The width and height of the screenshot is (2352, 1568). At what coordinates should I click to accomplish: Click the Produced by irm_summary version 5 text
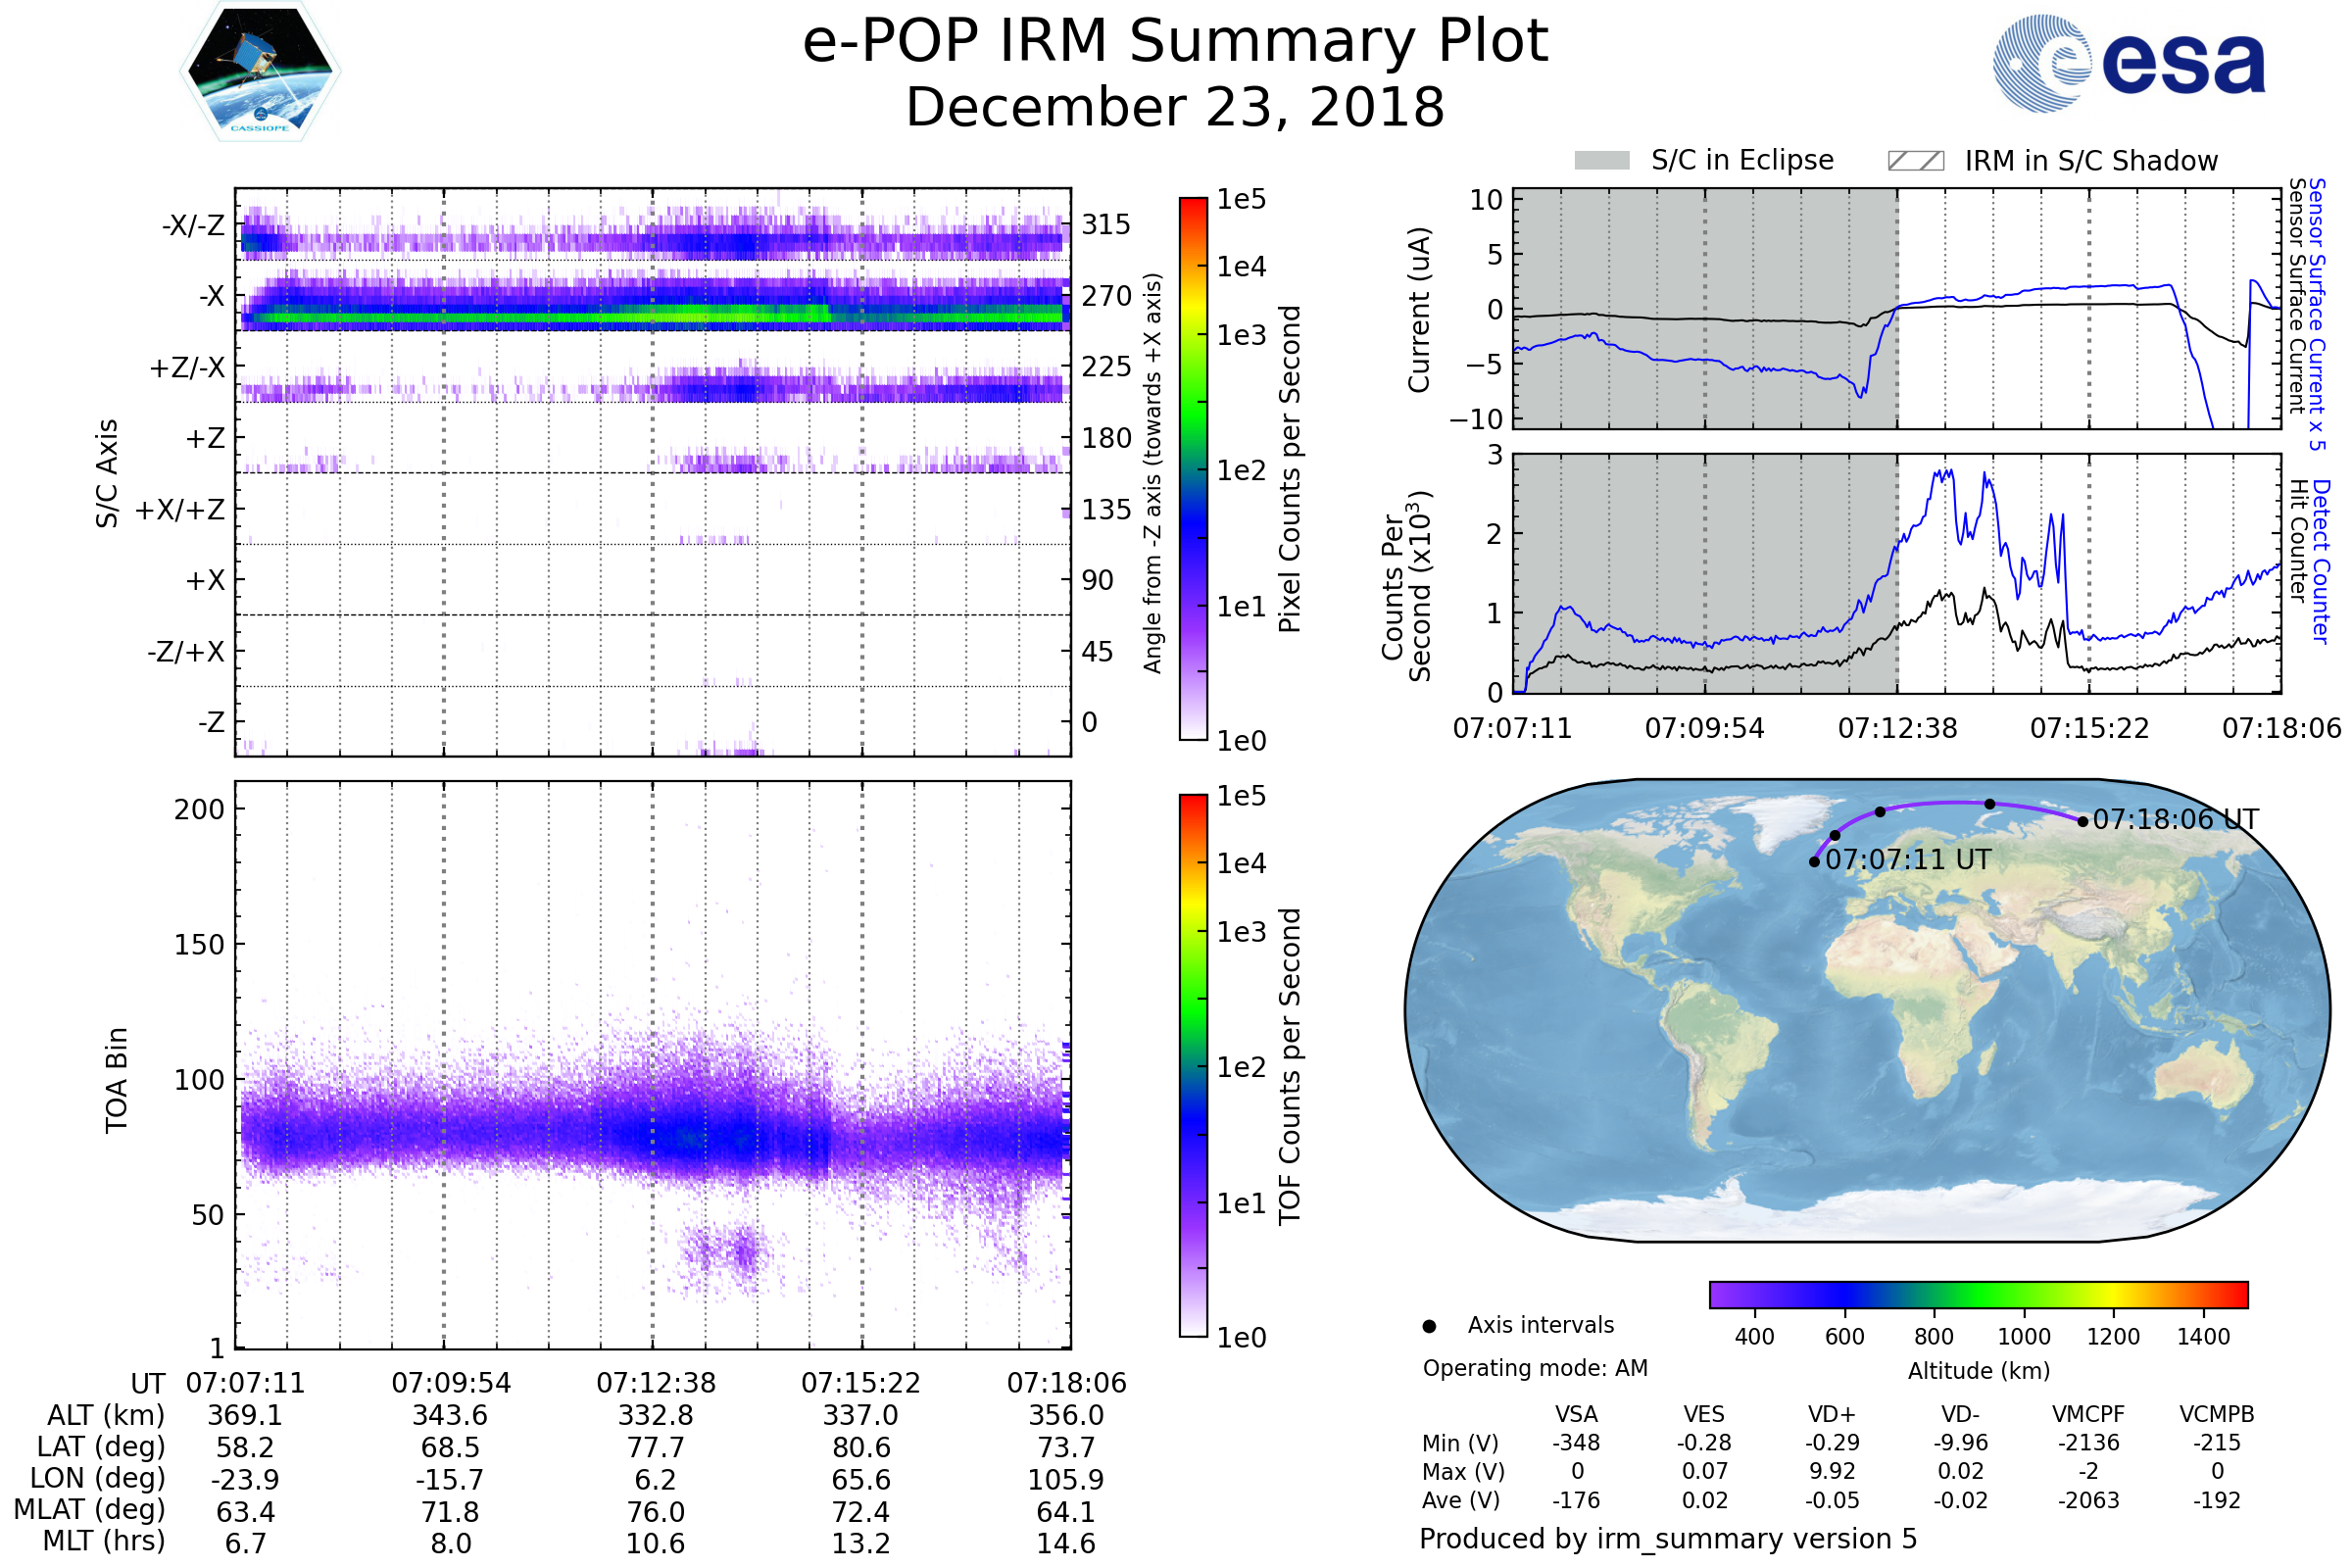click(x=1667, y=1539)
